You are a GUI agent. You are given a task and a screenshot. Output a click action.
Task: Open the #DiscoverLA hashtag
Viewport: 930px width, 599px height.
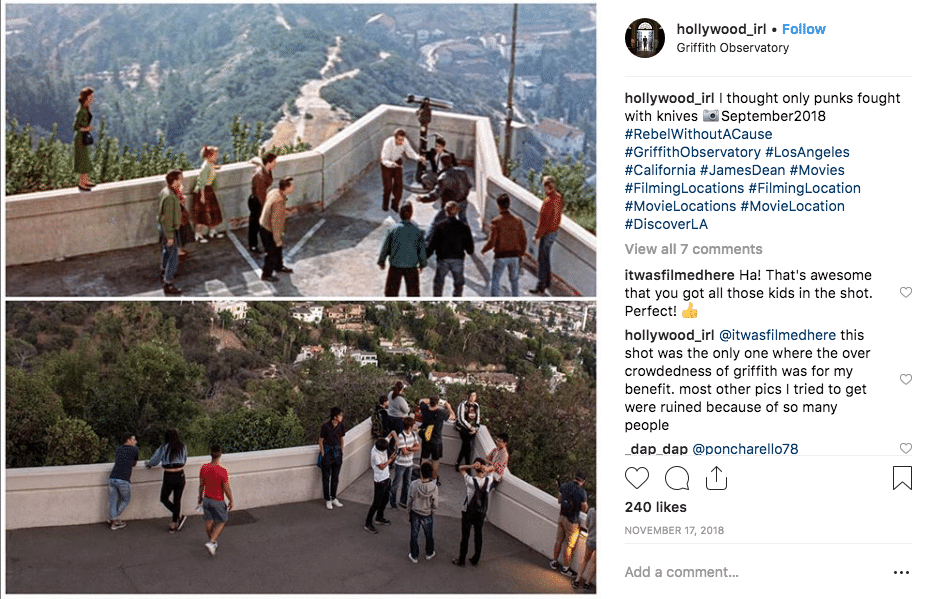click(666, 224)
